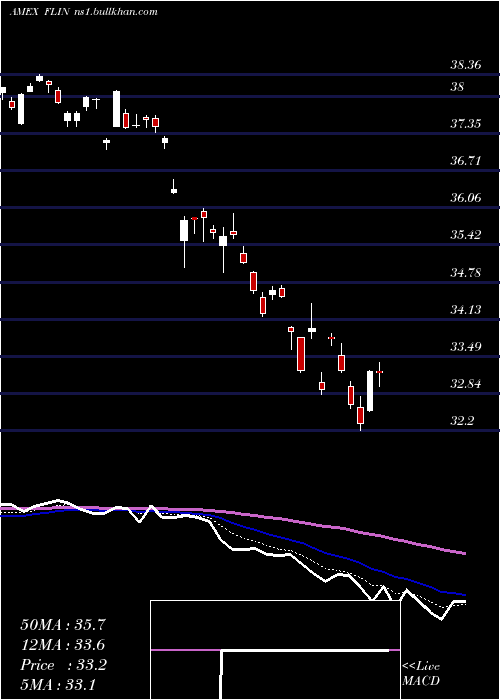
Task: Click the '12MA : 33.6' readout
Action: (63, 645)
